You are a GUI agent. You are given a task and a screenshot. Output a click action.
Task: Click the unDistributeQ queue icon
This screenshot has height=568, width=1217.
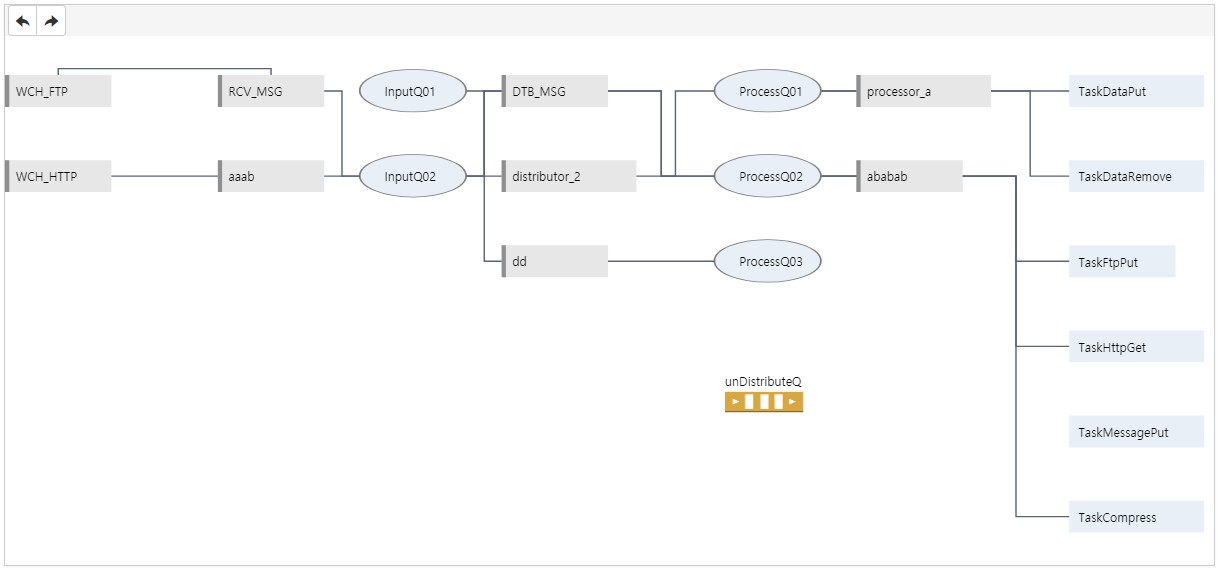point(764,402)
